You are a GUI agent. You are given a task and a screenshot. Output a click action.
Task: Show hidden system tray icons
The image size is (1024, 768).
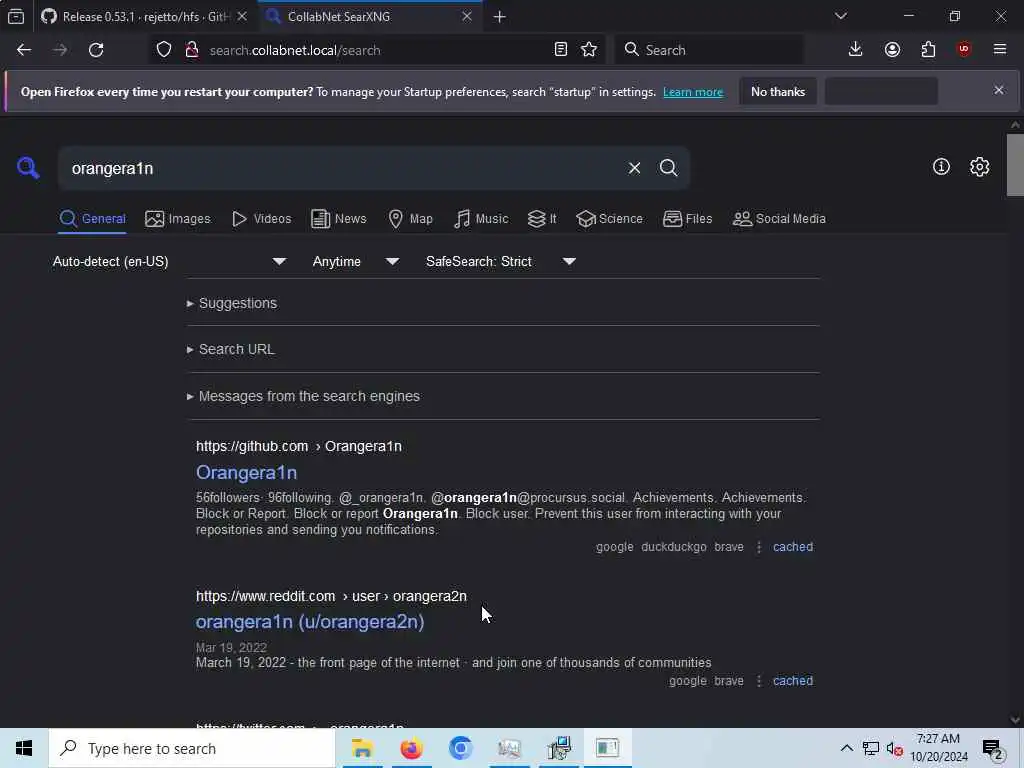pos(846,748)
